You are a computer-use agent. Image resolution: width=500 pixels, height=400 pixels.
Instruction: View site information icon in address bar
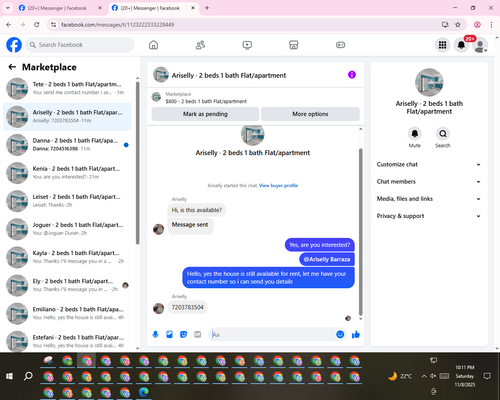click(53, 24)
